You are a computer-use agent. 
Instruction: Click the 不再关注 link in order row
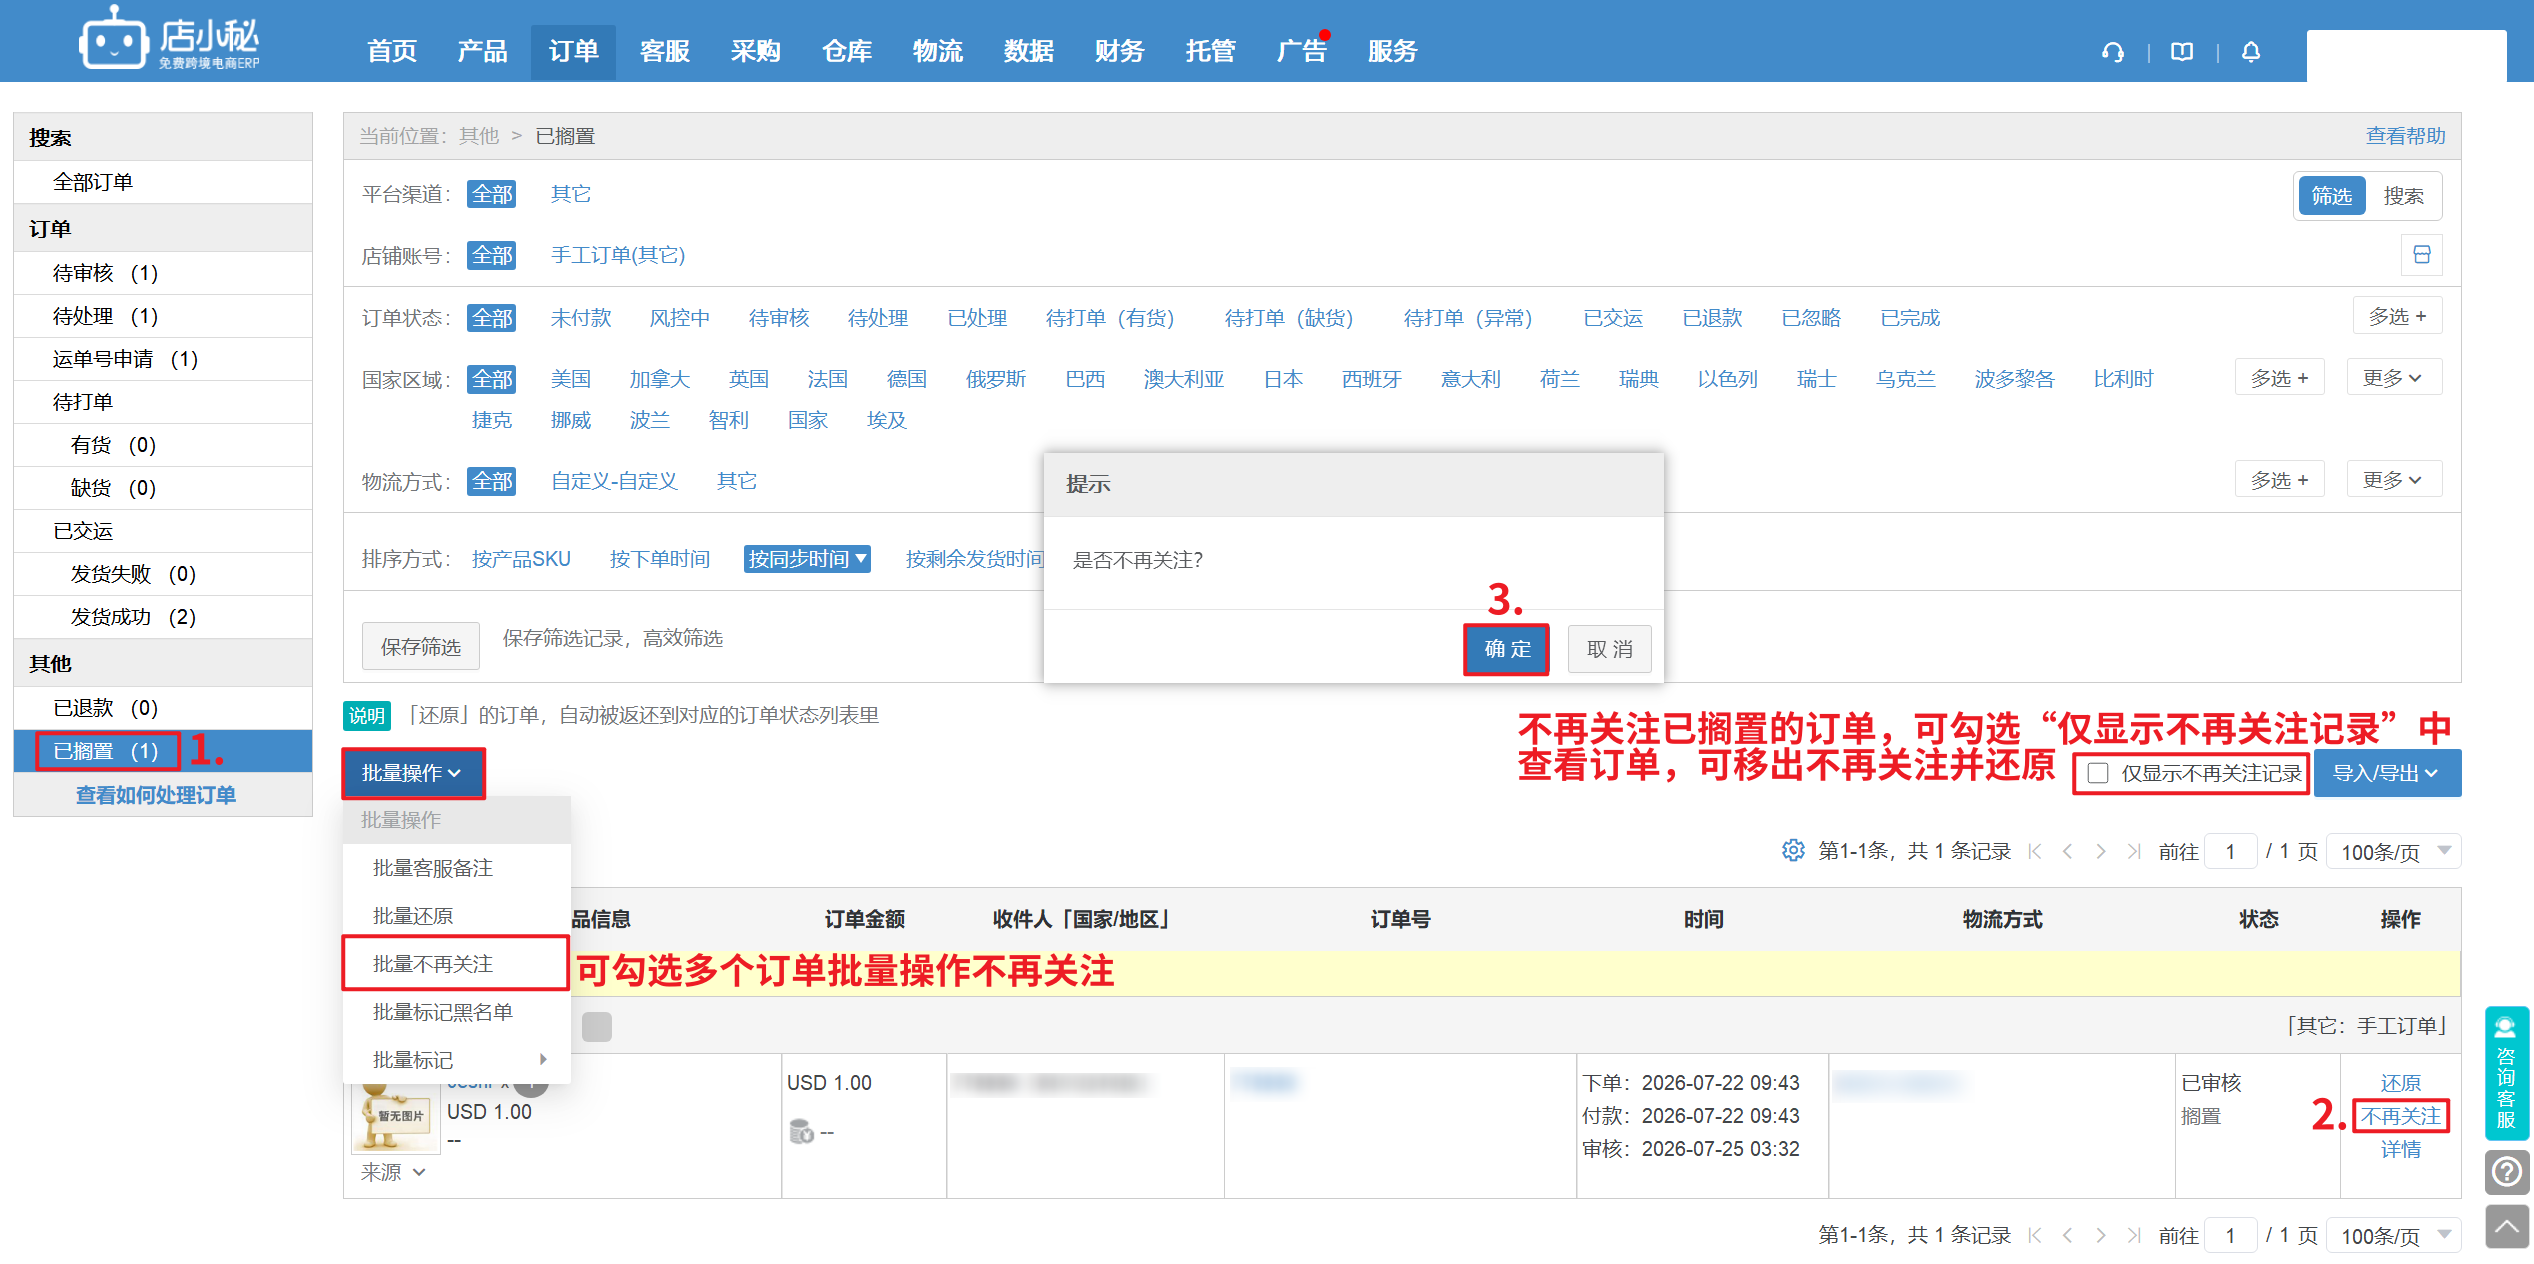point(2400,1116)
